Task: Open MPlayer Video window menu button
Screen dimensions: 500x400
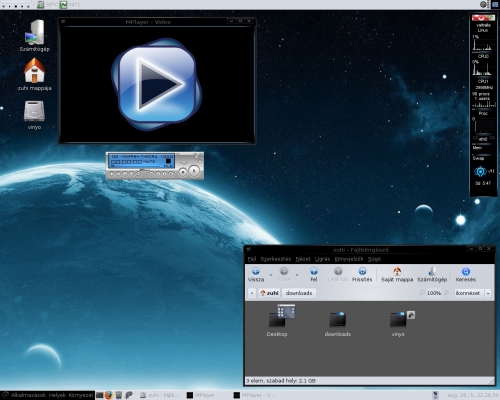Action: (x=63, y=21)
